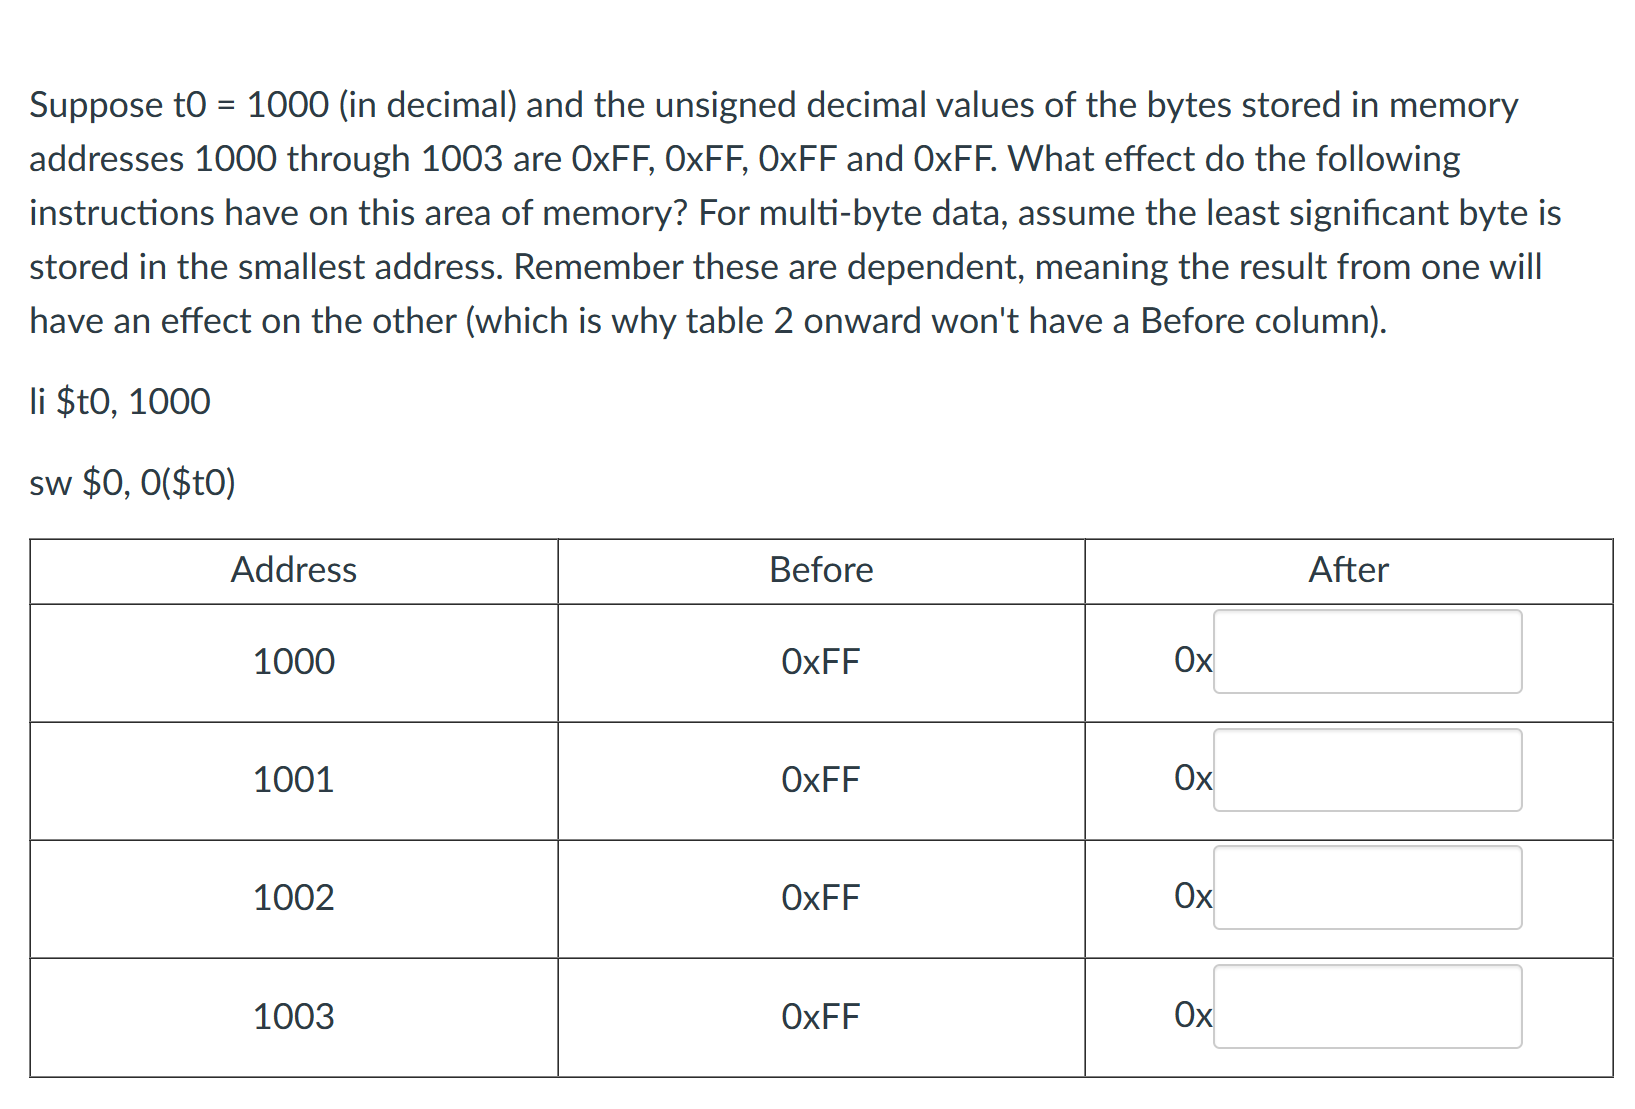1635x1109 pixels.
Task: Click the After input field for address 1000
Action: [1367, 652]
